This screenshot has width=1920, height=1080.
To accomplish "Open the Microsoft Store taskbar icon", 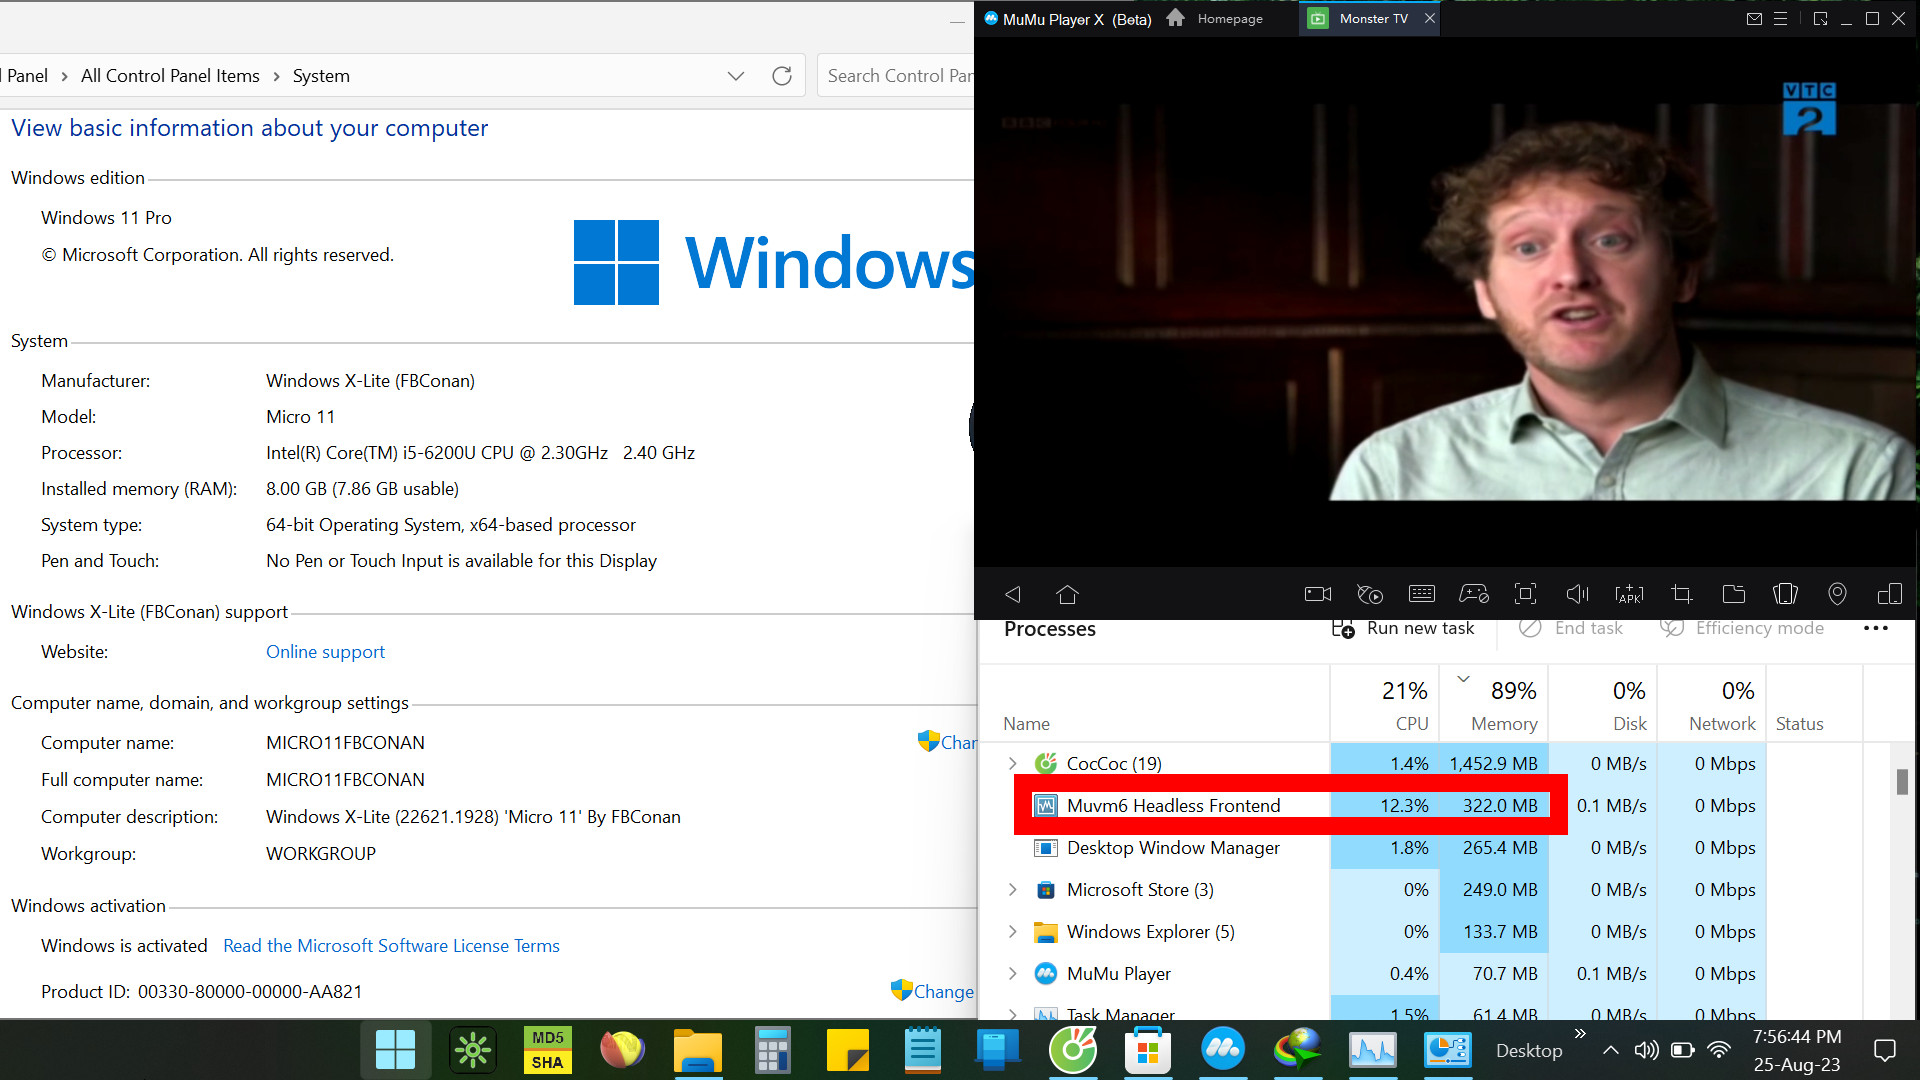I will pyautogui.click(x=1147, y=1050).
